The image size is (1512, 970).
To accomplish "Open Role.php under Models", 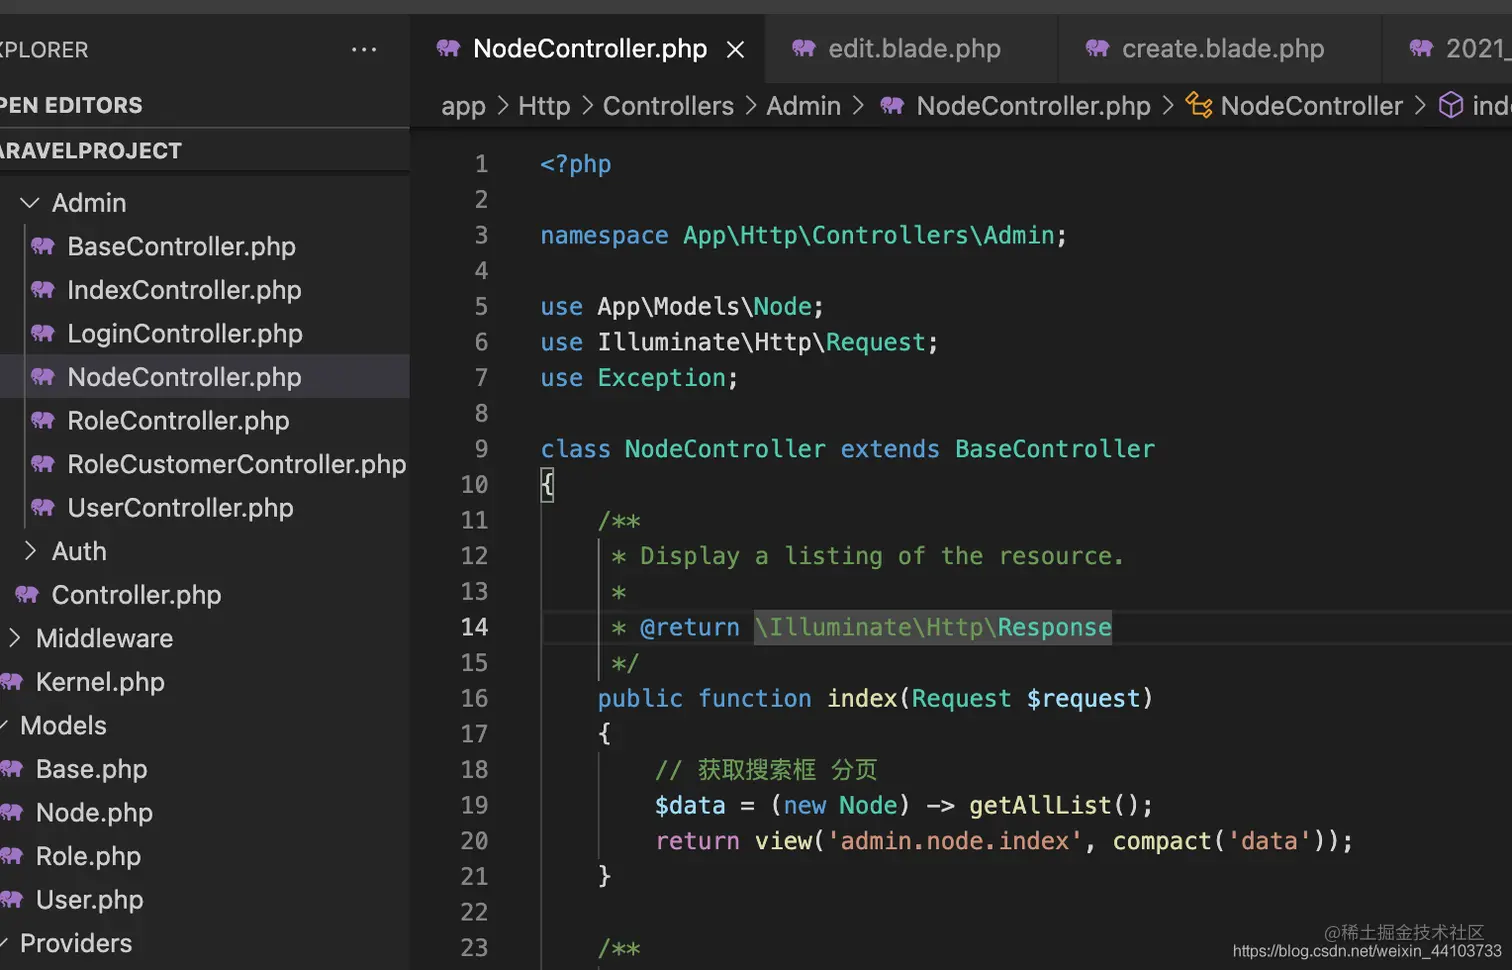I will click(88, 856).
